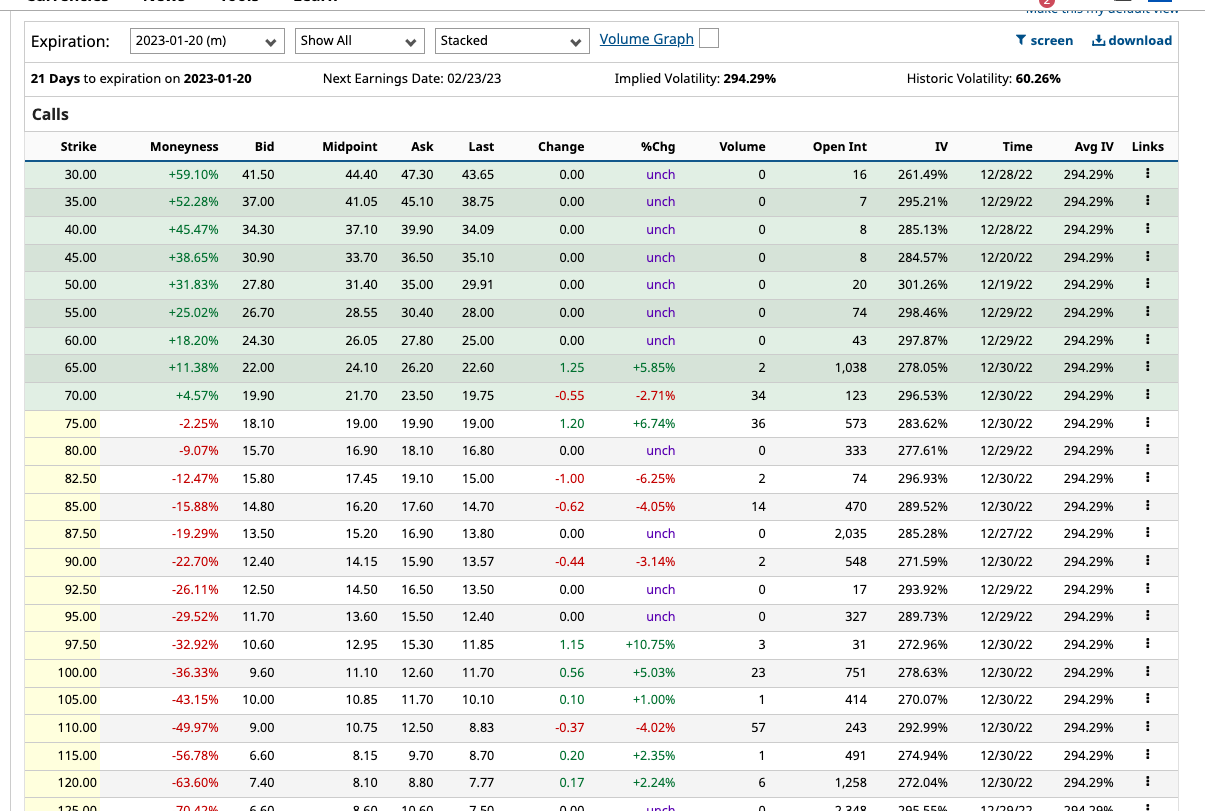
Task: Open links menu for 87.50 strike row
Action: pyautogui.click(x=1147, y=533)
